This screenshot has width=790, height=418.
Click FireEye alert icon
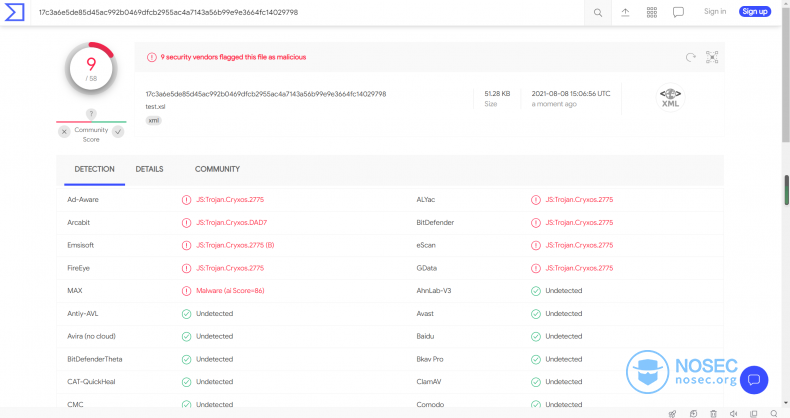[x=186, y=268]
